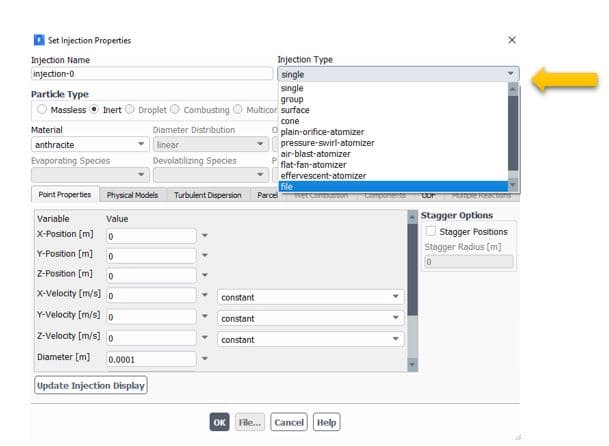Screen dimensions: 609x446
Task: Open the Turbulent Dispersion tab
Action: pyautogui.click(x=207, y=195)
